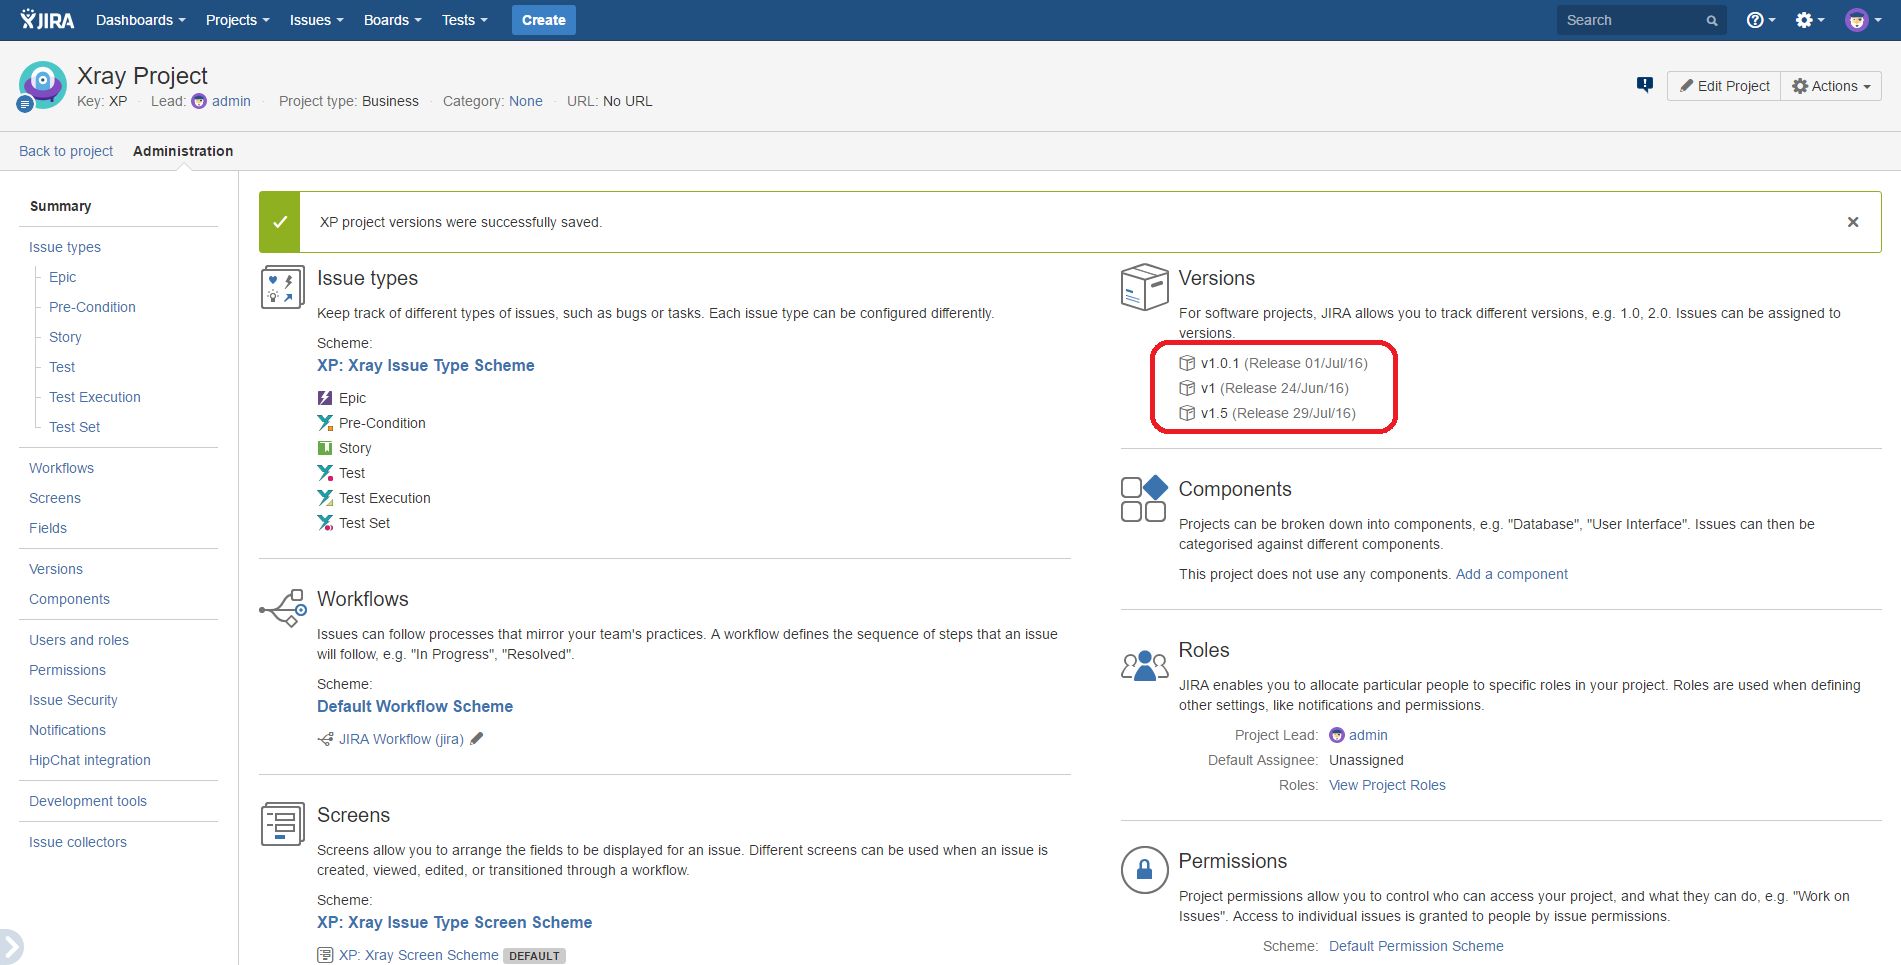
Task: Click the Xray Project avatar
Action: (x=42, y=85)
